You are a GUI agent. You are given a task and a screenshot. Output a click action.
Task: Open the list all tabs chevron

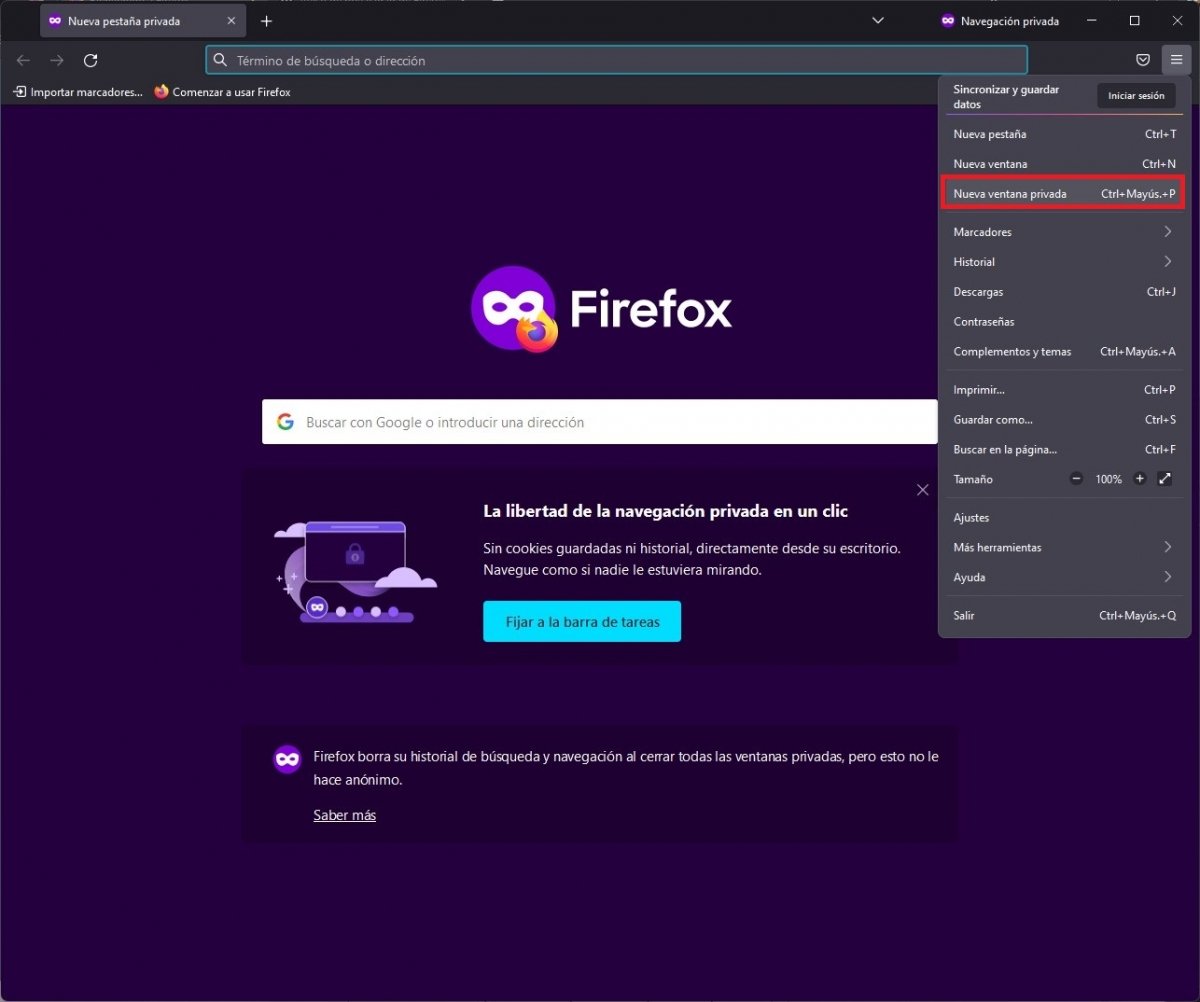pyautogui.click(x=878, y=21)
